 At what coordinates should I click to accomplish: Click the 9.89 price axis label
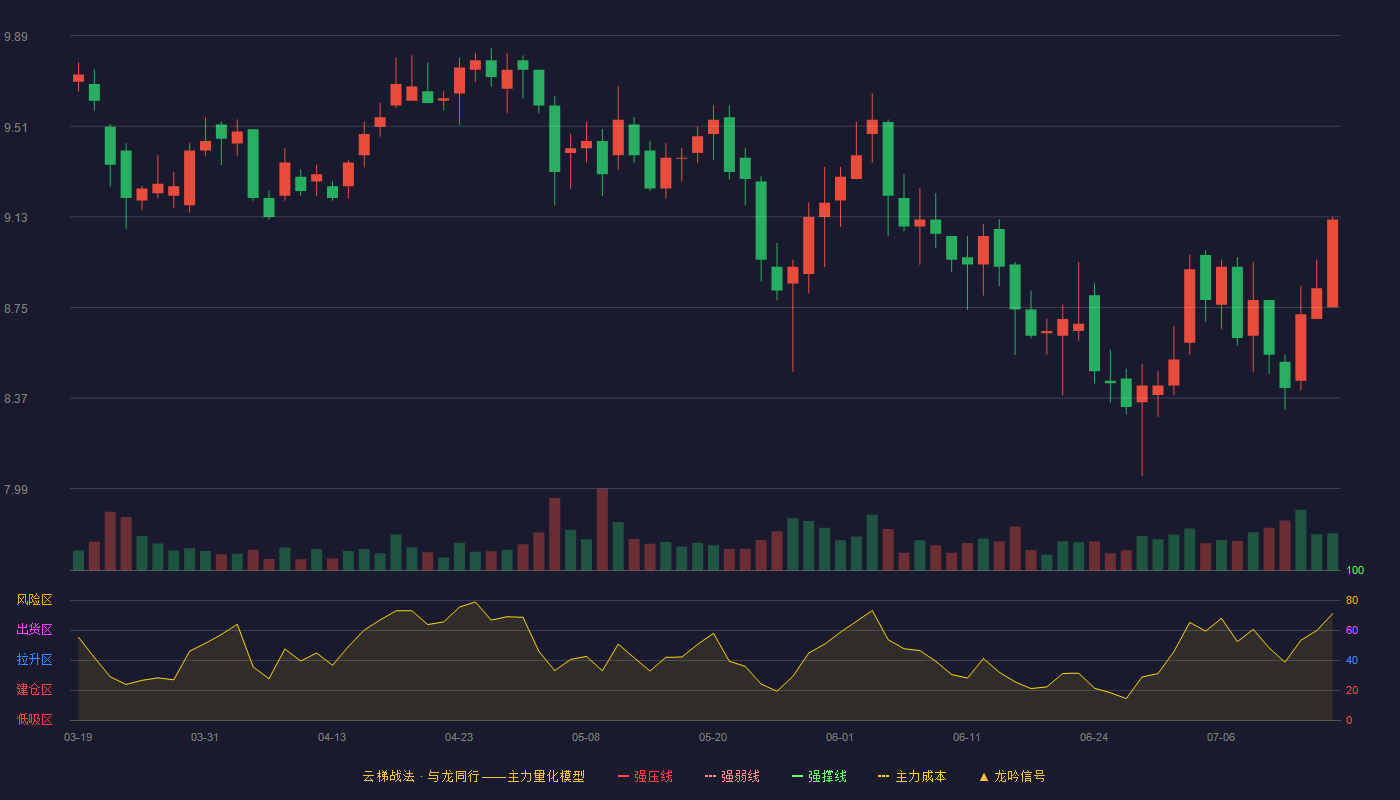16,37
